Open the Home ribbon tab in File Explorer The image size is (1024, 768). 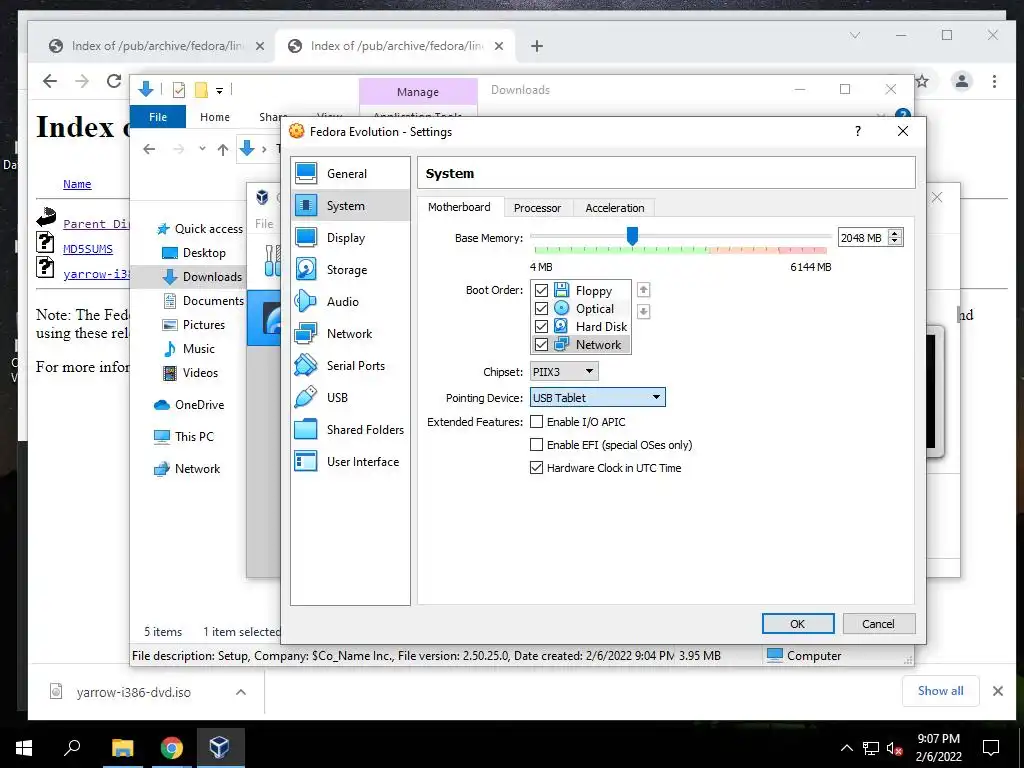coord(215,117)
